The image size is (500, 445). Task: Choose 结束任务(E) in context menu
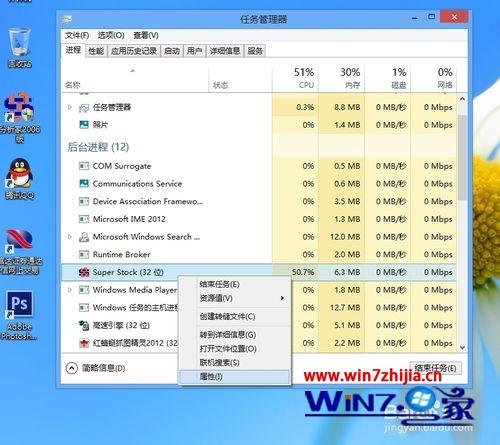coord(235,284)
